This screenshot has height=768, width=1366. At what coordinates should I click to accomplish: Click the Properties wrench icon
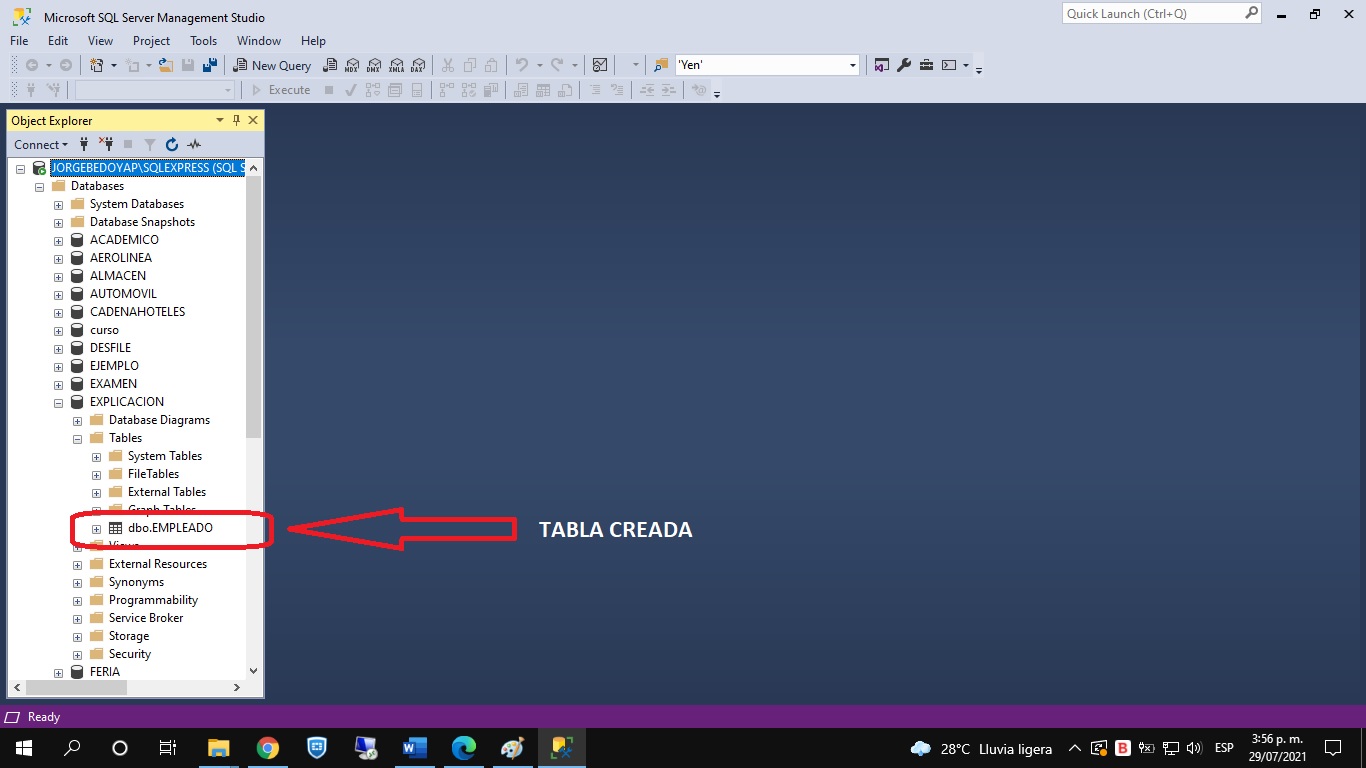[904, 65]
